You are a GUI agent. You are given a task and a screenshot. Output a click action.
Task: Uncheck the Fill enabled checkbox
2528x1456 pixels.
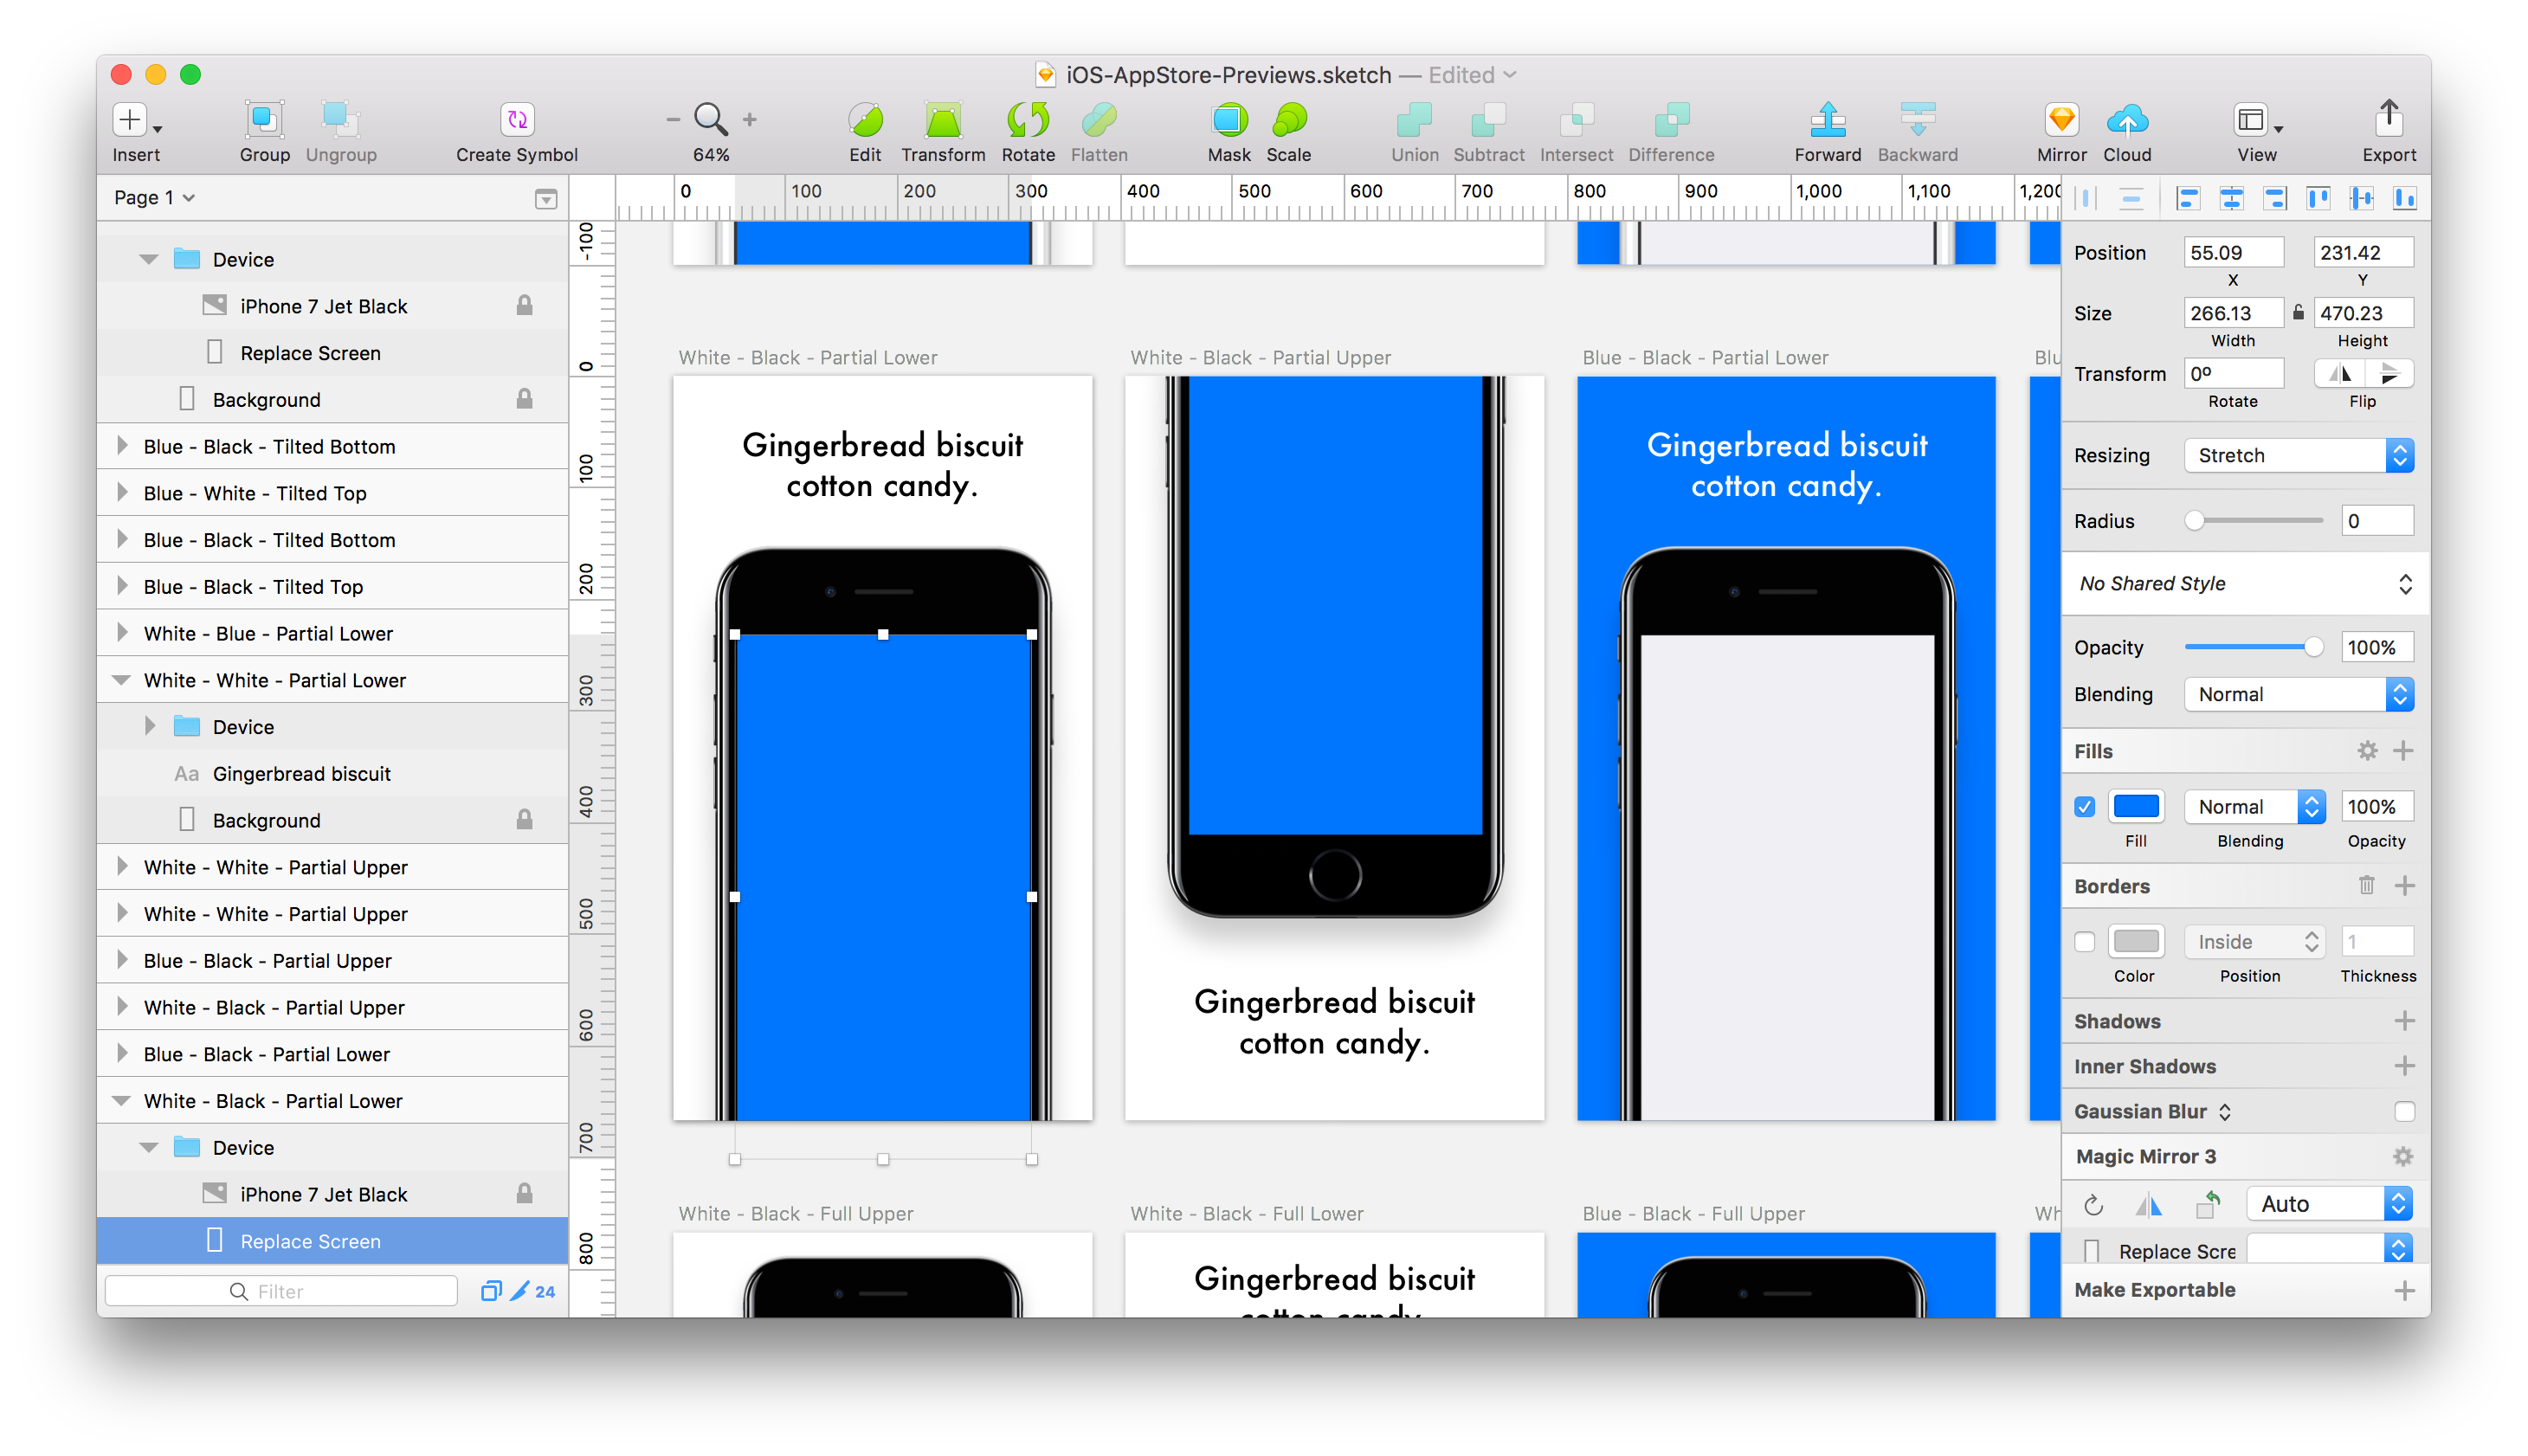coord(2084,806)
